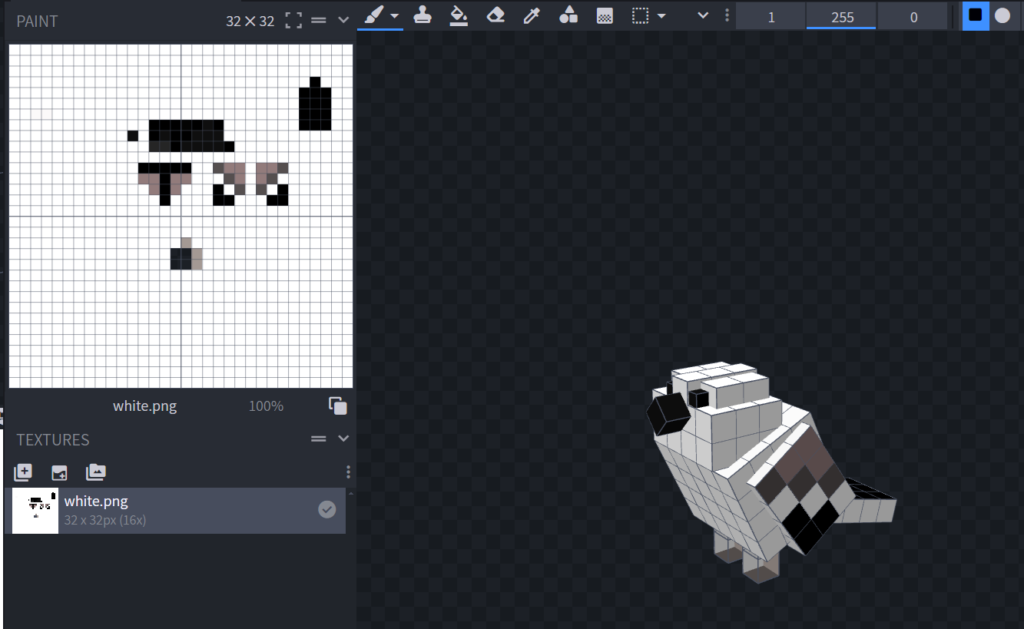Viewport: 1024px width, 629px height.
Task: Collapse the Paint panel chevron
Action: coord(343,20)
